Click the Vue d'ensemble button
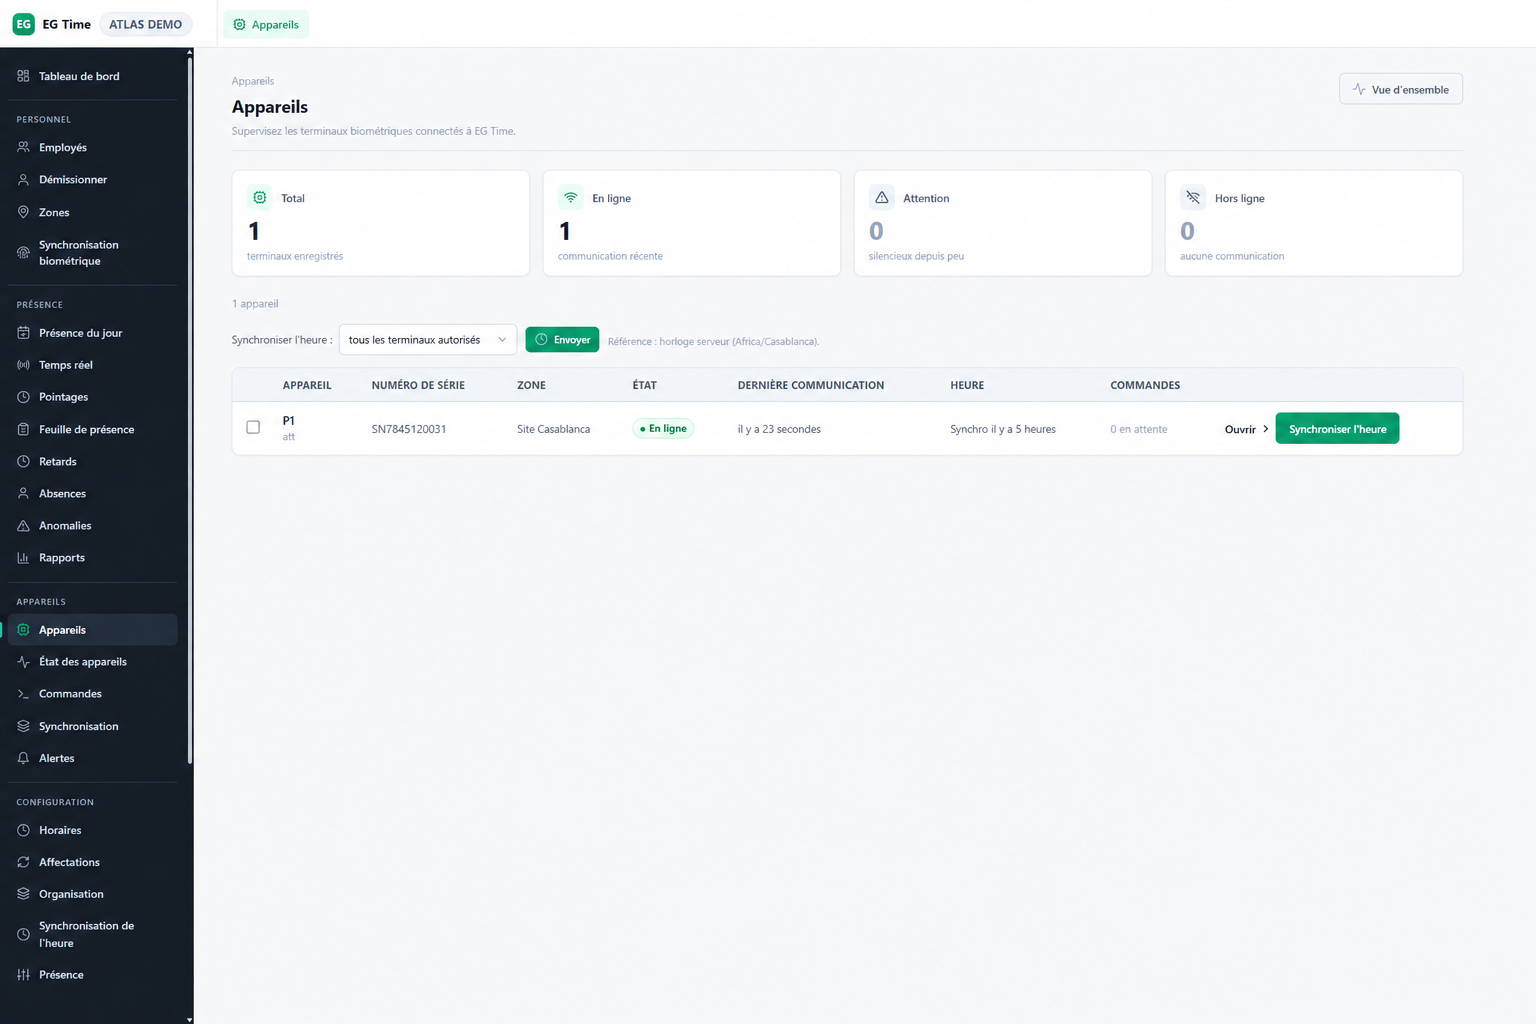The width and height of the screenshot is (1536, 1024). click(x=1401, y=89)
